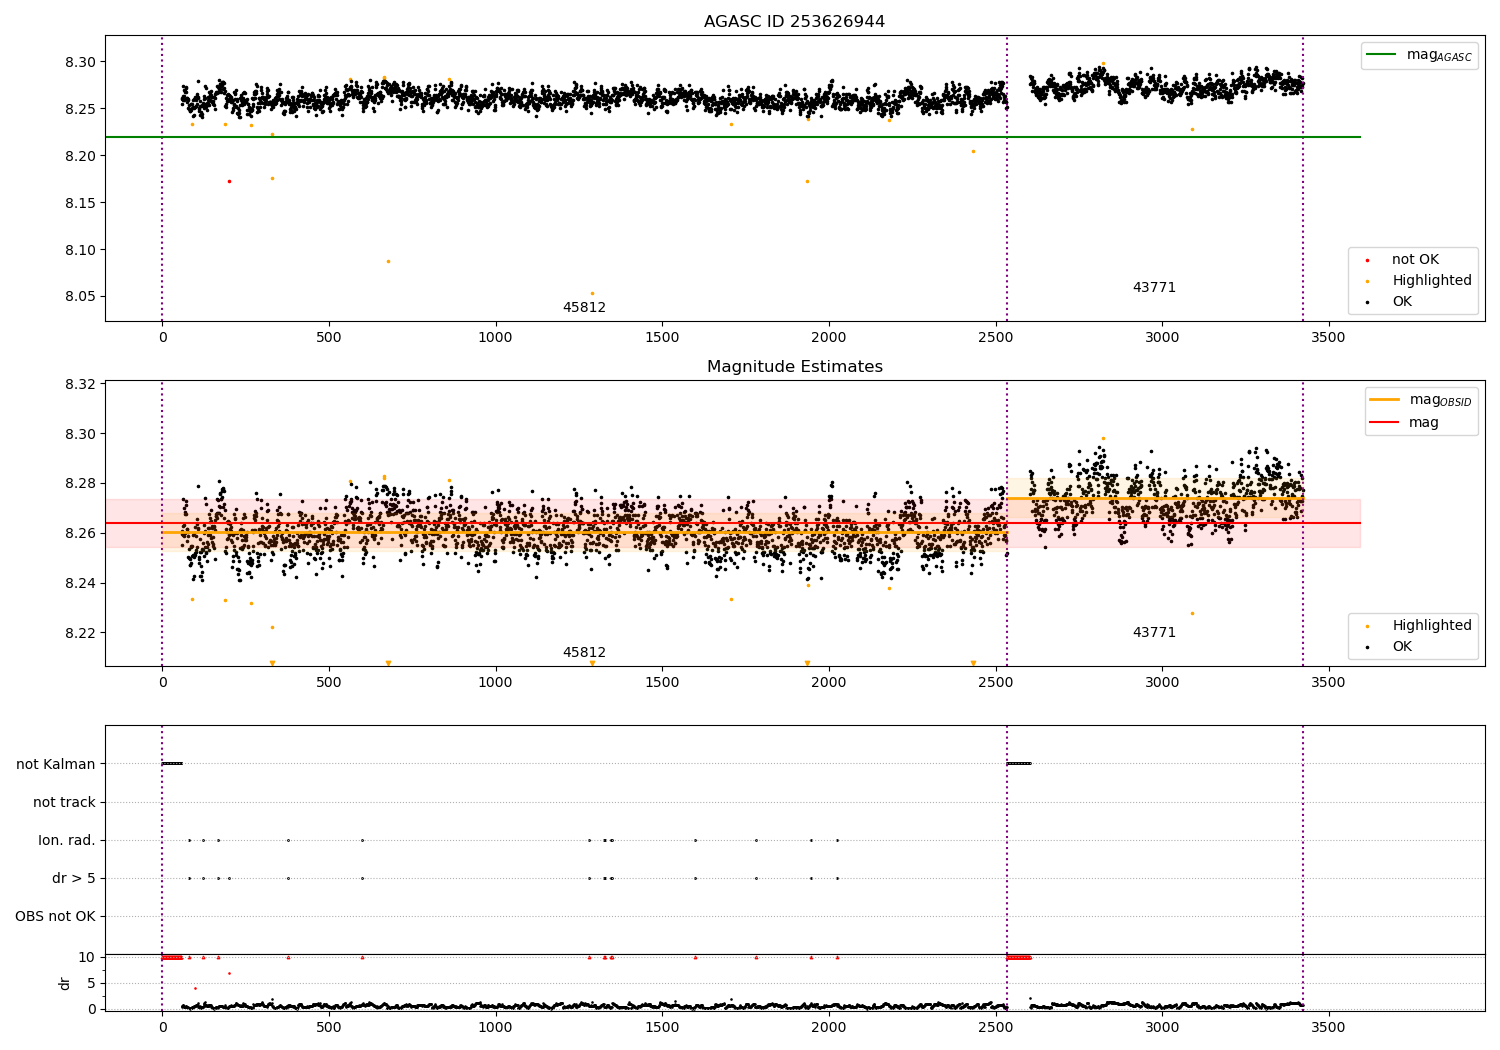
Task: Click the 3500 x-tick on the bottom plot
Action: click(x=1328, y=1027)
